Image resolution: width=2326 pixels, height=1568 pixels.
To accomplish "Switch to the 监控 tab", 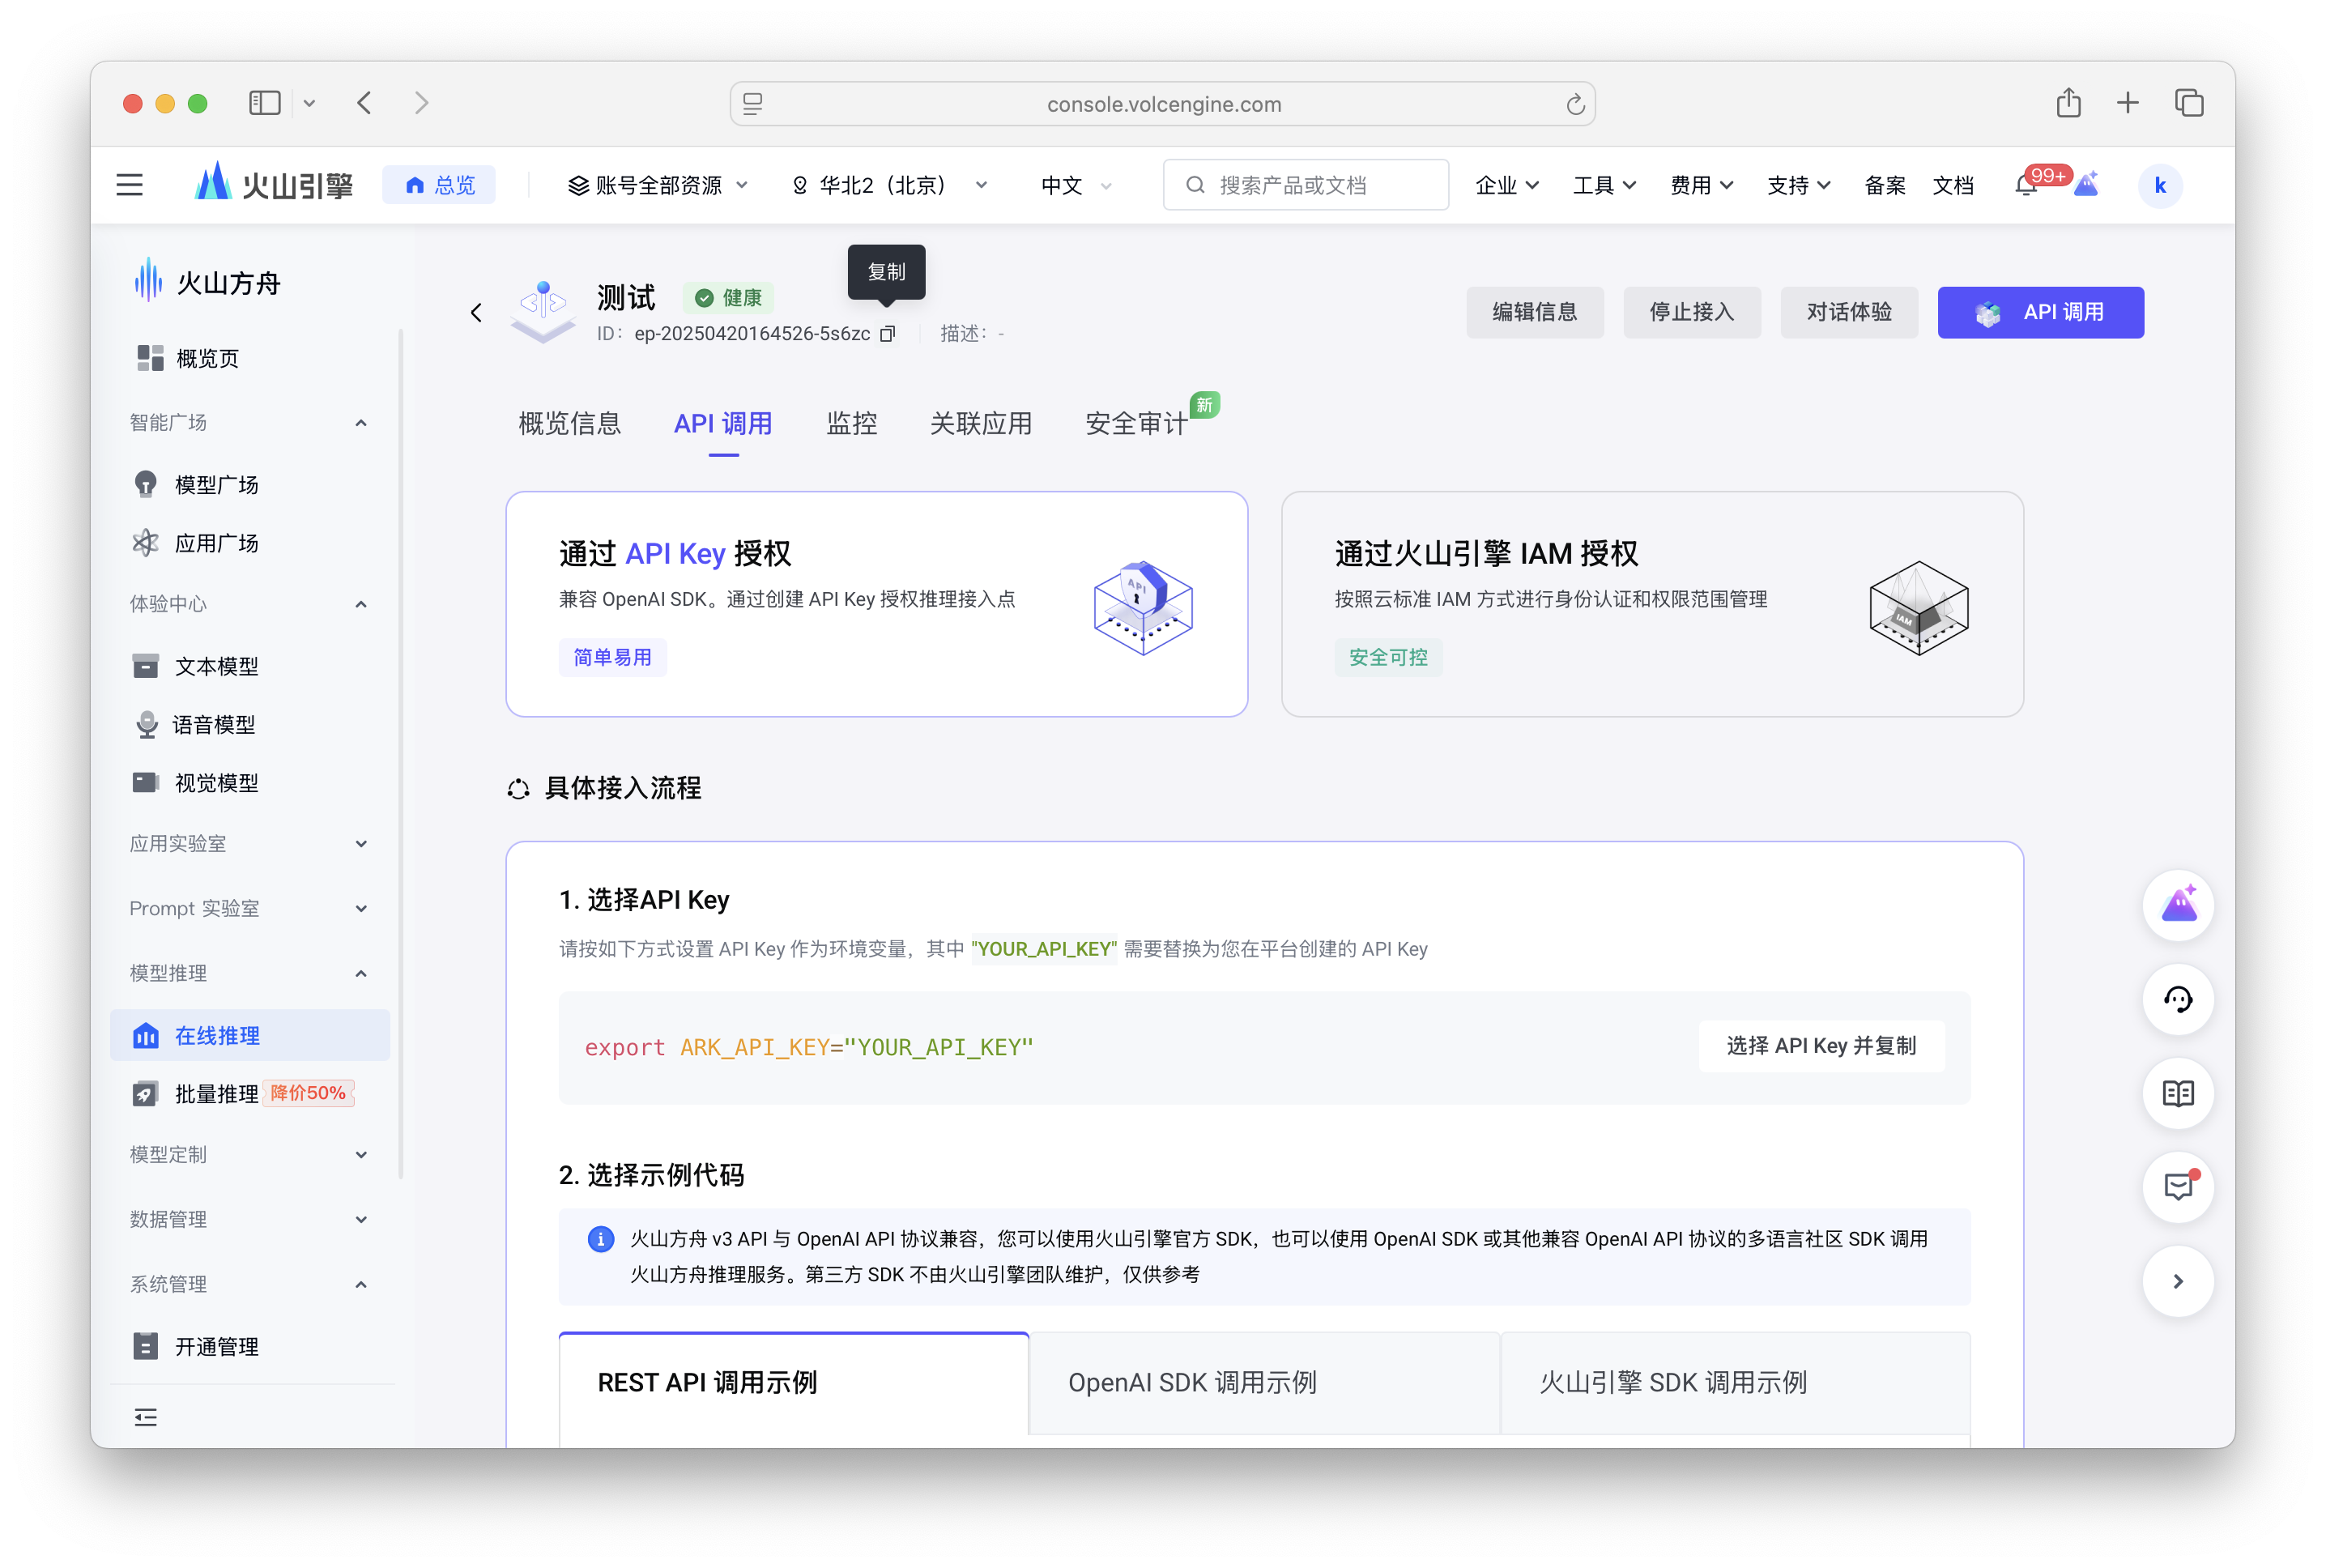I will (852, 423).
